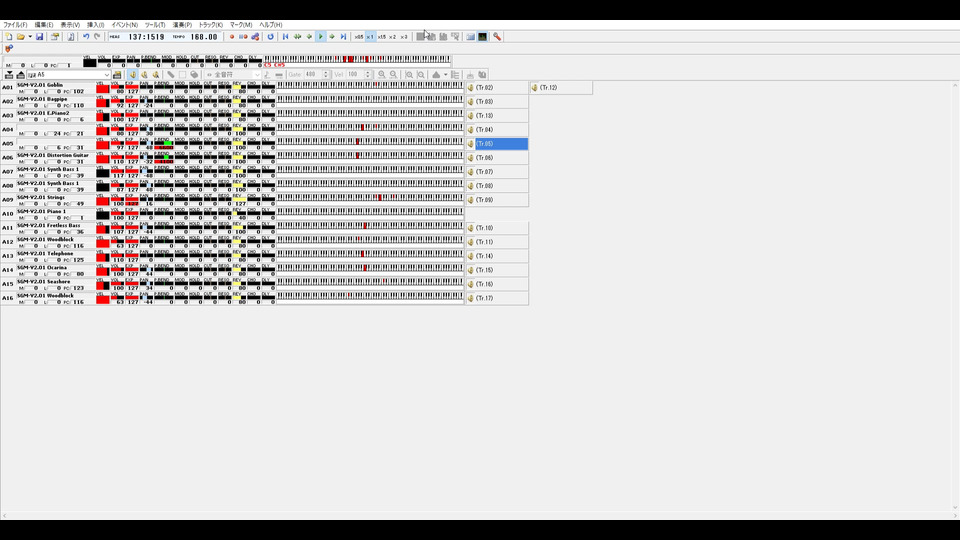Select the A14 Ocarina channel name
Screen dimensions: 960x540
42,268
